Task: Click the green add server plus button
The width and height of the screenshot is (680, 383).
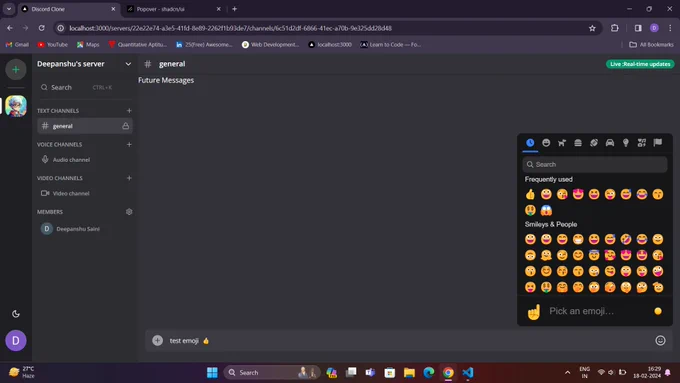Action: [x=16, y=69]
